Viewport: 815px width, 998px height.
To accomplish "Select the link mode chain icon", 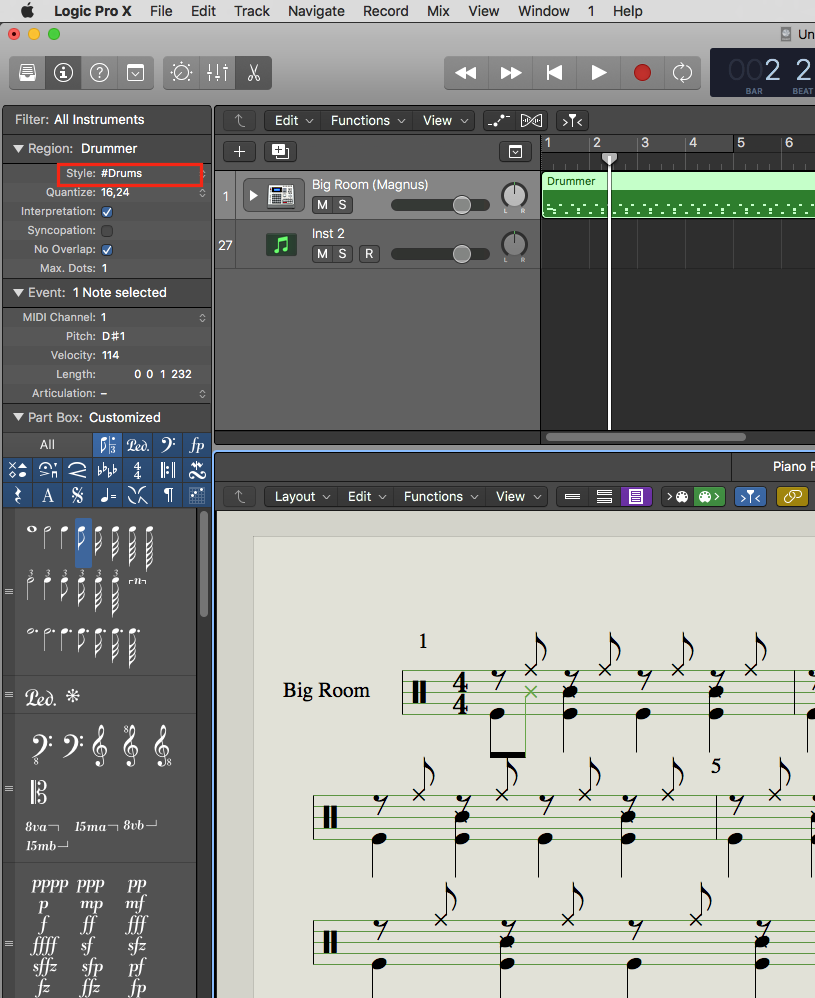I will tap(792, 496).
